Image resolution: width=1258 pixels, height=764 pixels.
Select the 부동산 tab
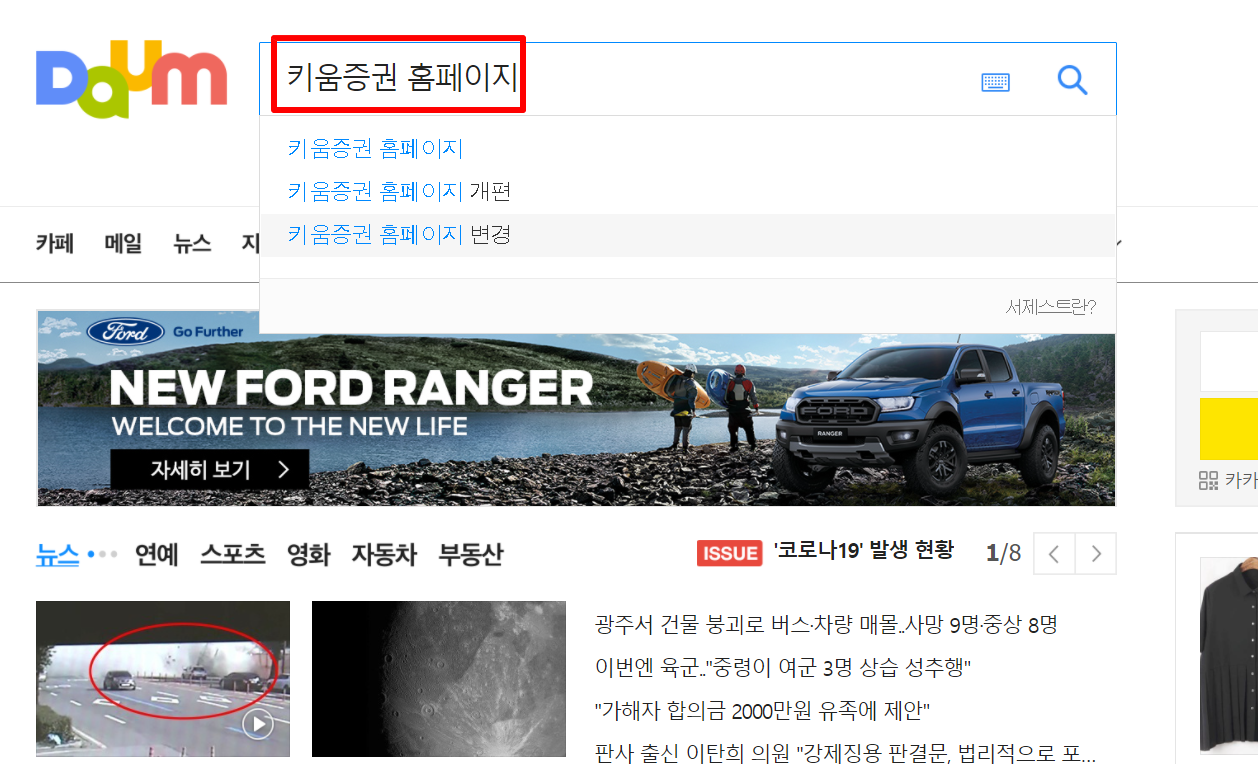pos(471,554)
